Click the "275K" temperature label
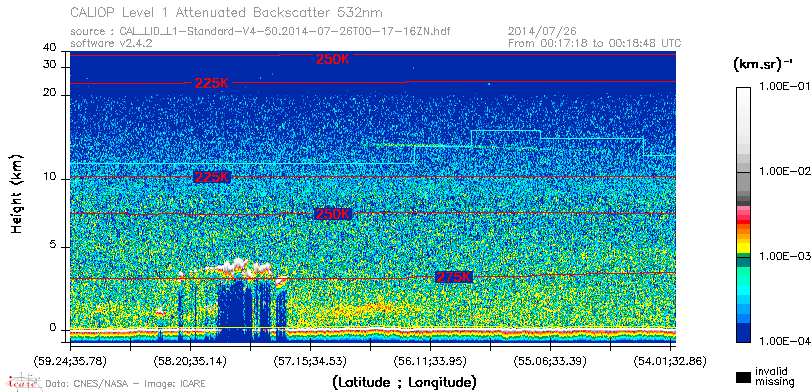Viewport: 811px width, 392px height. [x=454, y=277]
